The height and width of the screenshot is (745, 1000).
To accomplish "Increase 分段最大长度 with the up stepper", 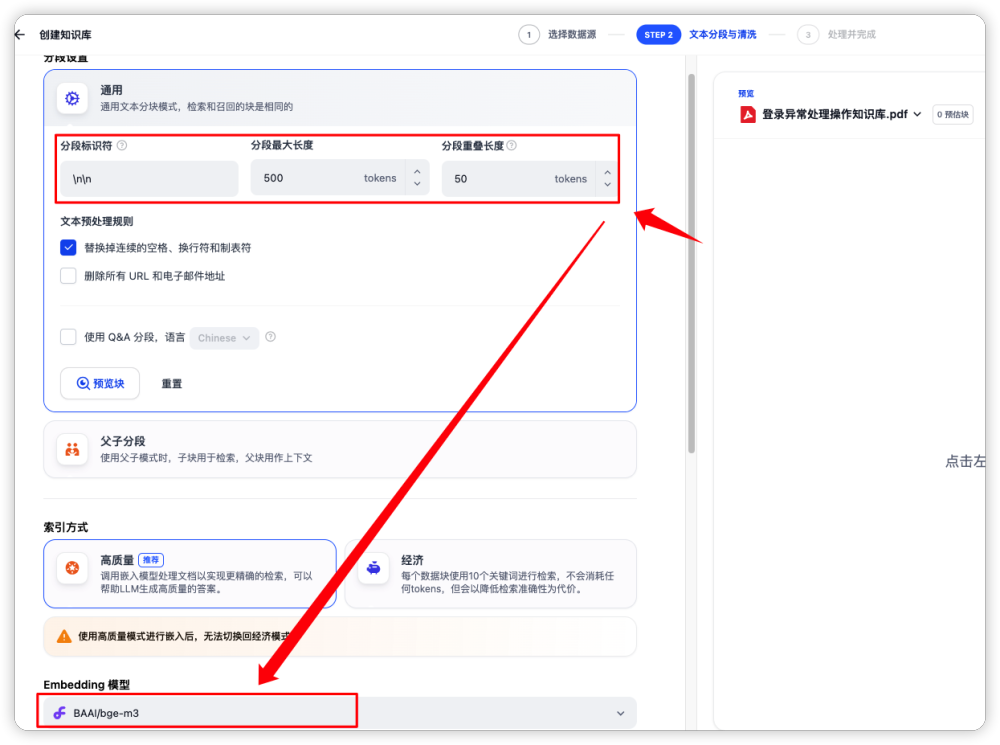I will (417, 172).
